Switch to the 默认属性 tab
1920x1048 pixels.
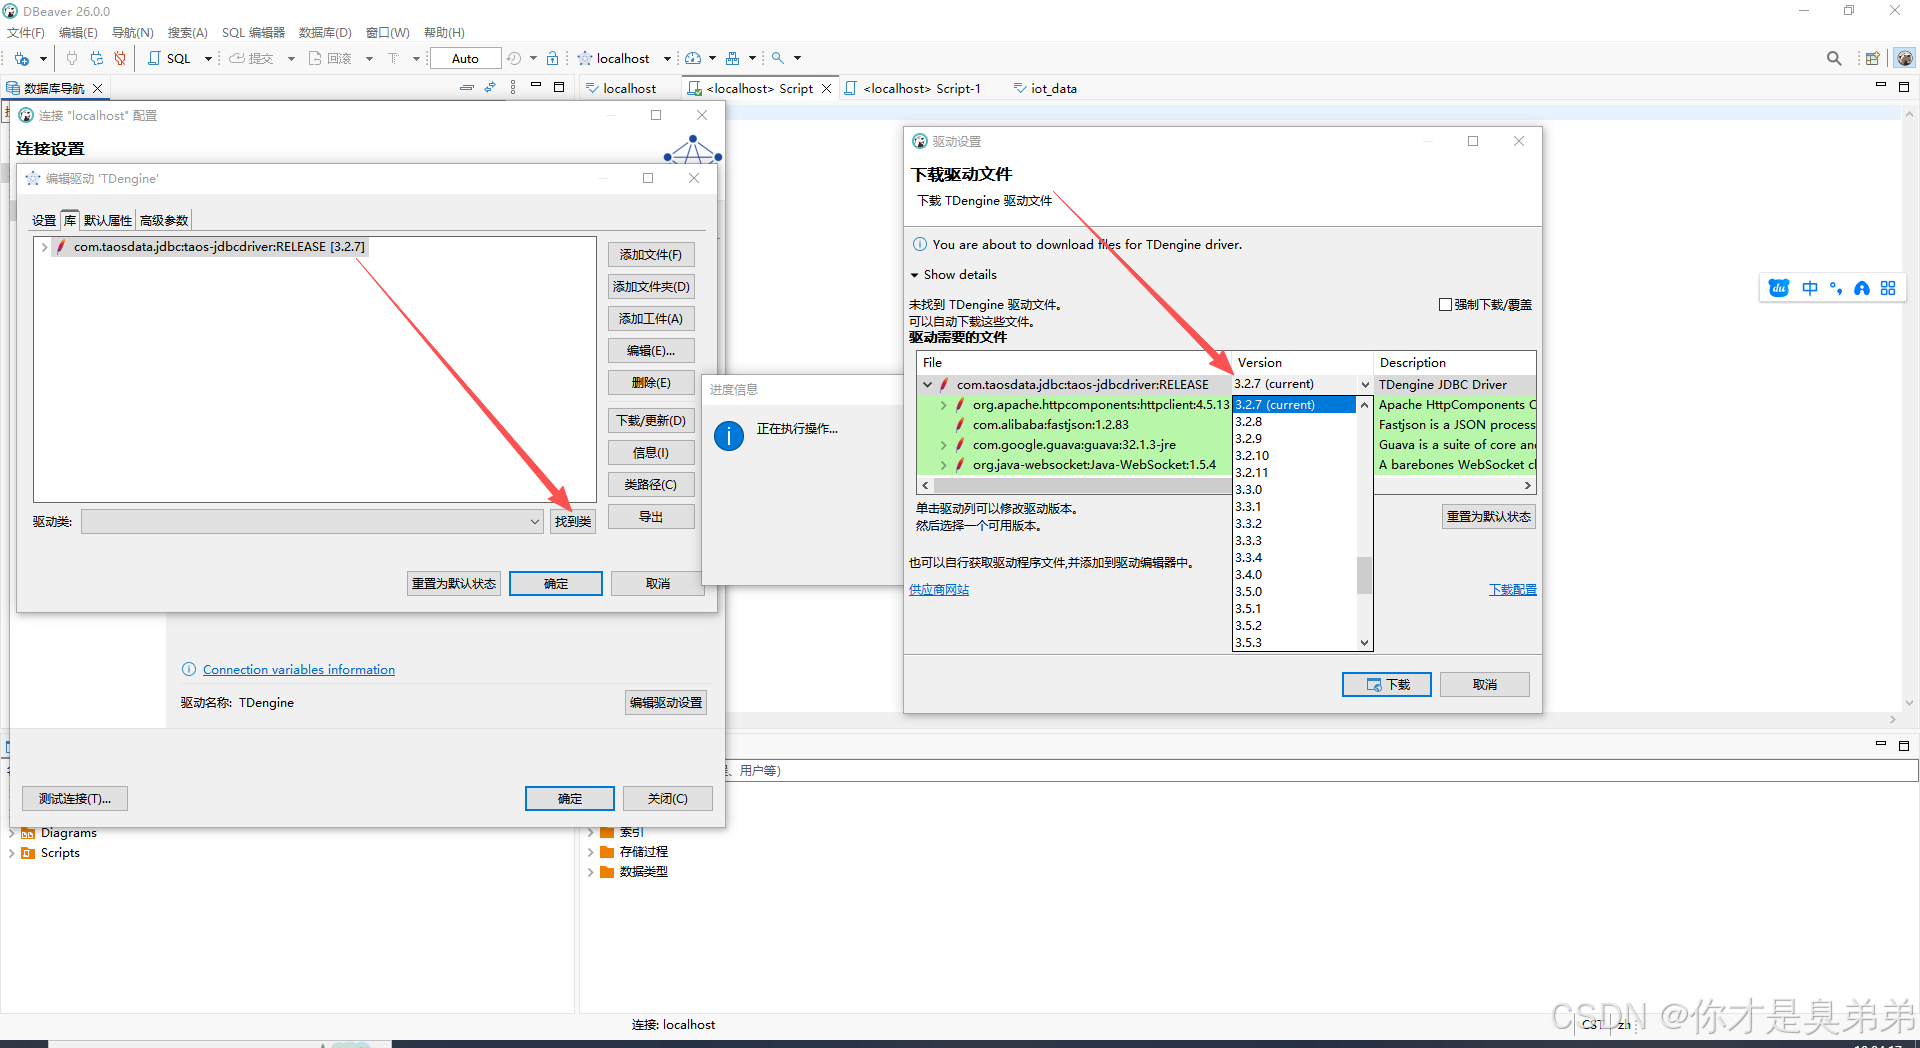pos(107,220)
